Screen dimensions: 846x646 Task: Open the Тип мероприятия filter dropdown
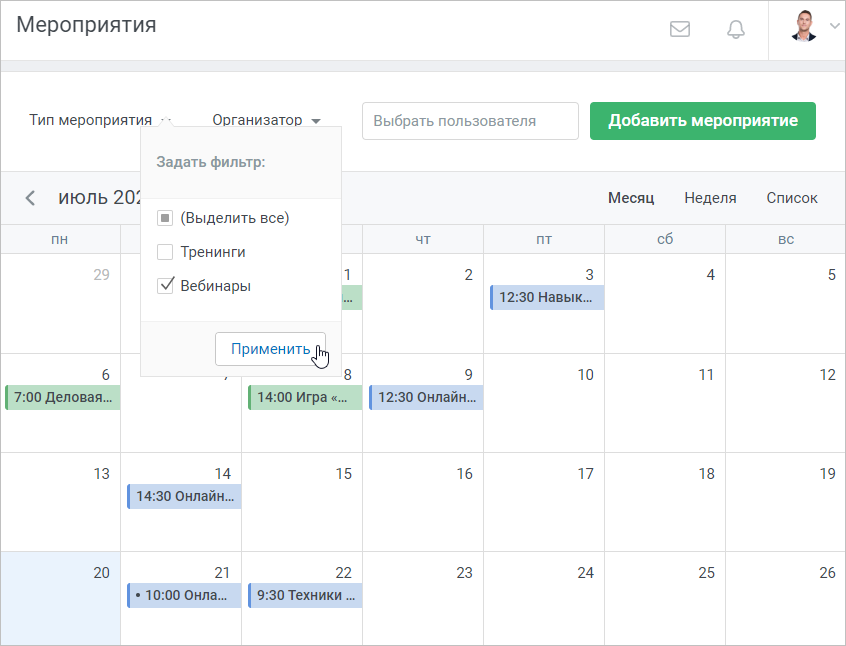pos(100,120)
